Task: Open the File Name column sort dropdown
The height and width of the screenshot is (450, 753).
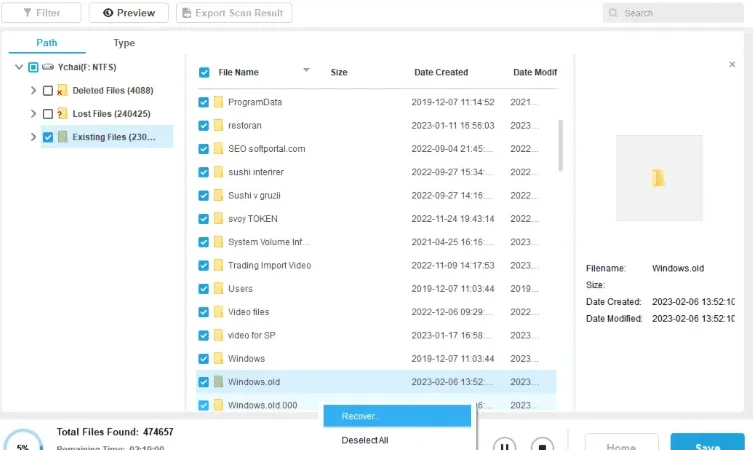Action: [x=306, y=70]
